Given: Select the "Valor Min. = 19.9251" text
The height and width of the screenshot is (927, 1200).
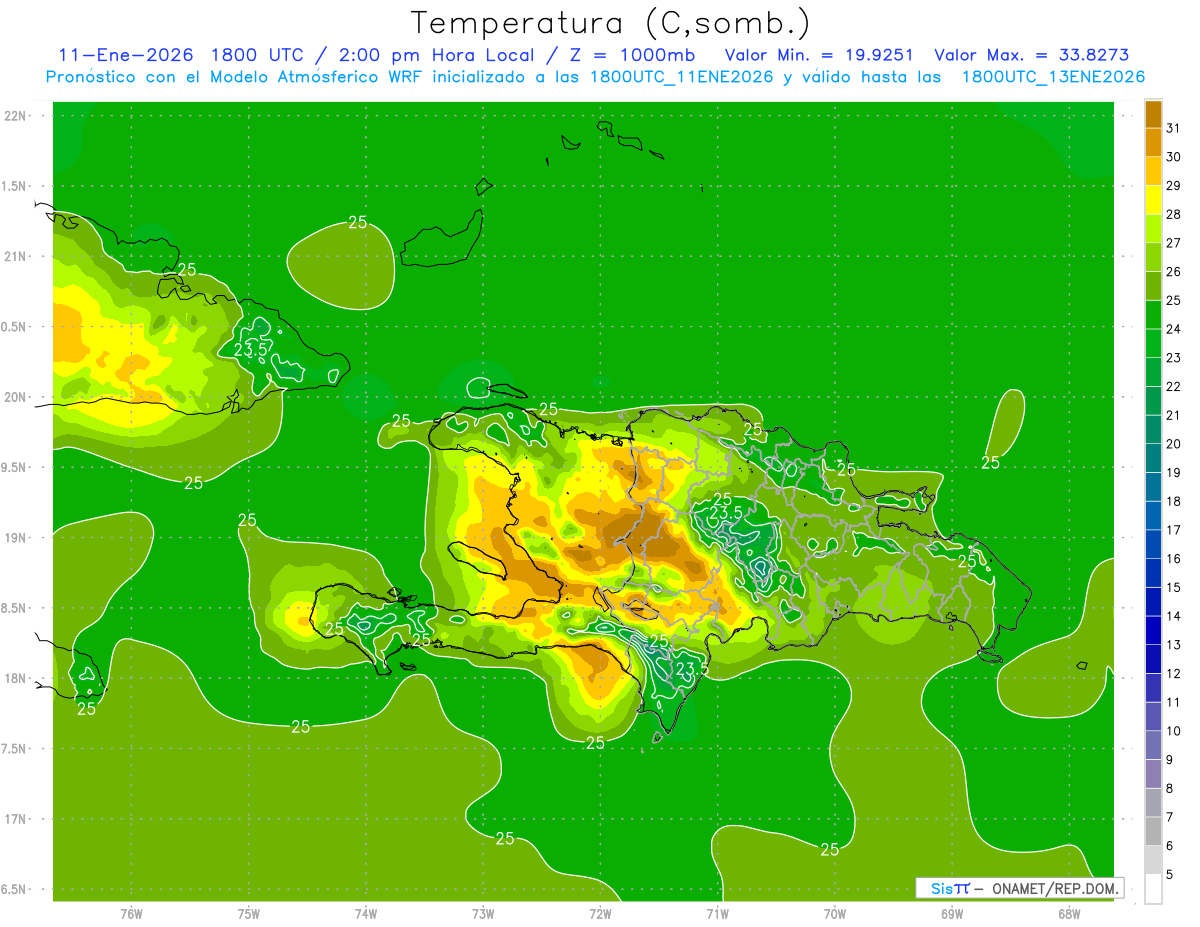Looking at the screenshot, I should (818, 55).
